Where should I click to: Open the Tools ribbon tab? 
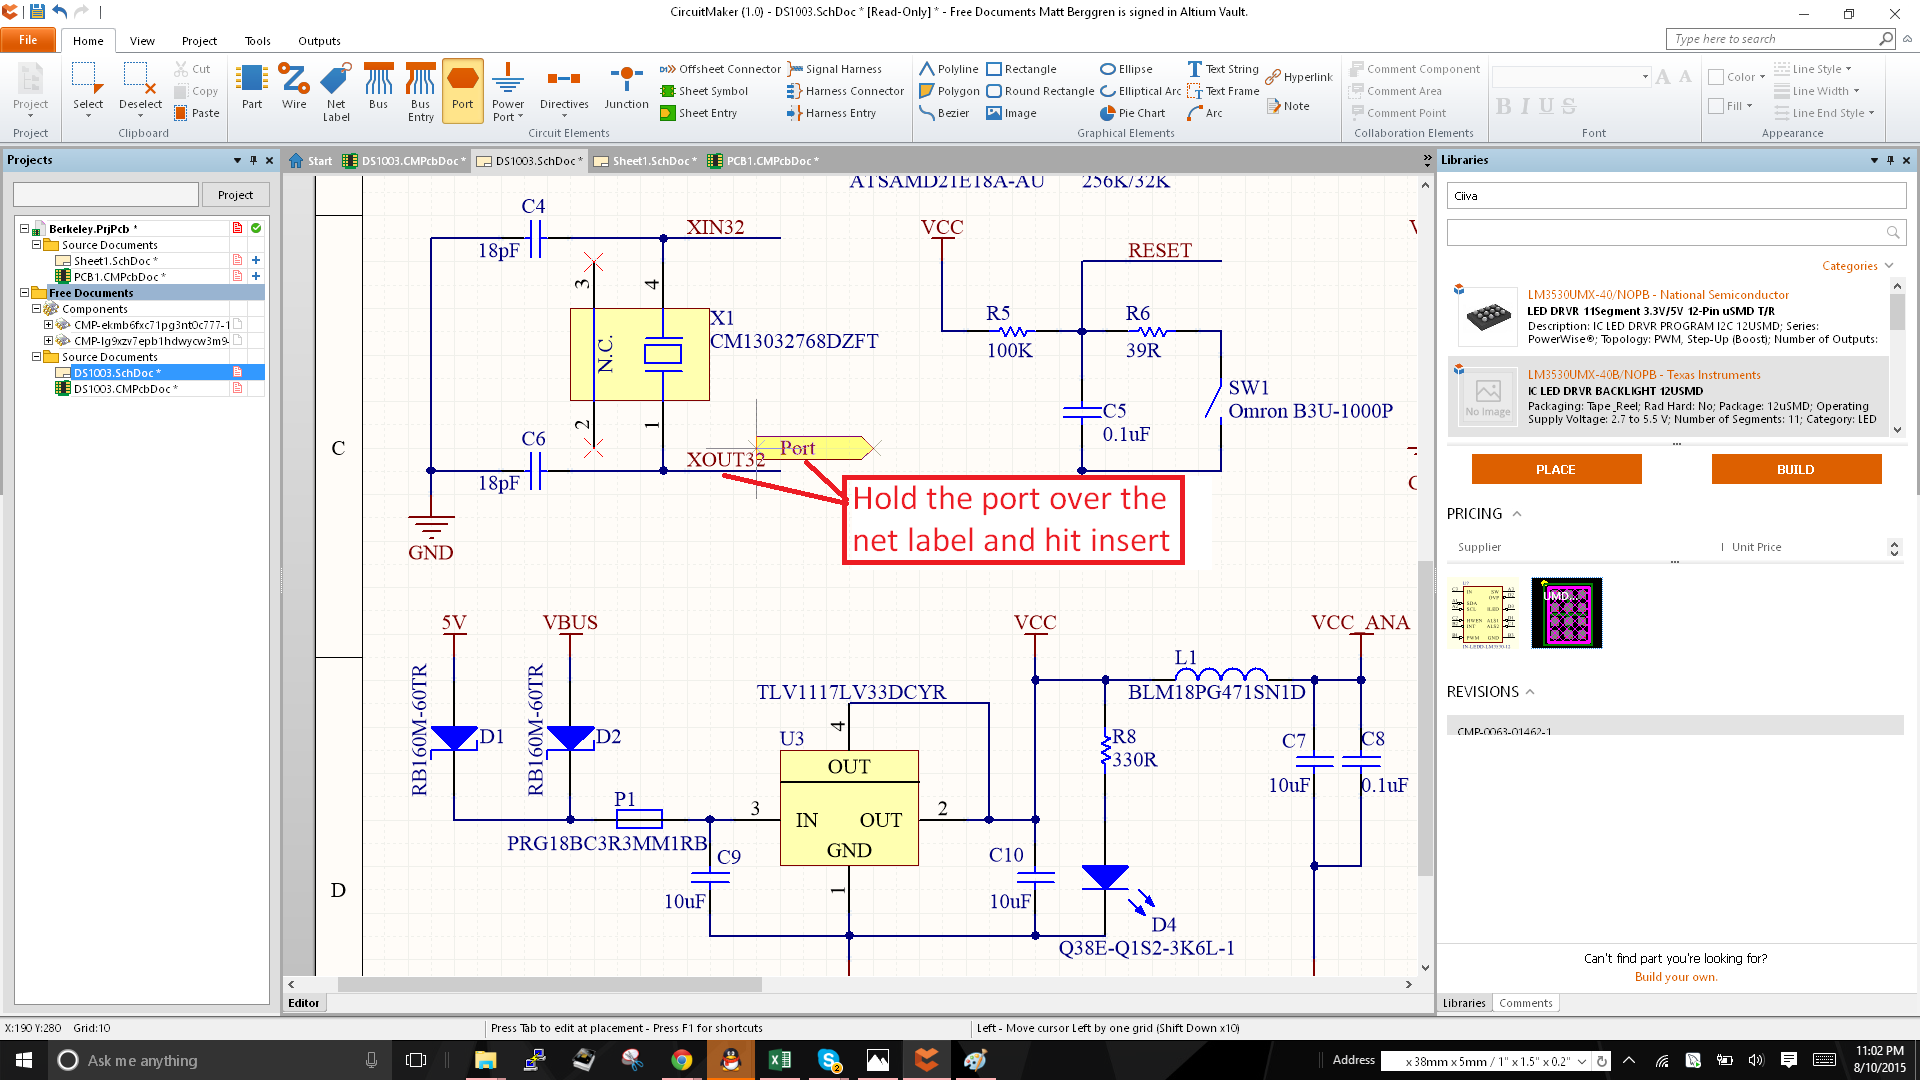point(257,41)
